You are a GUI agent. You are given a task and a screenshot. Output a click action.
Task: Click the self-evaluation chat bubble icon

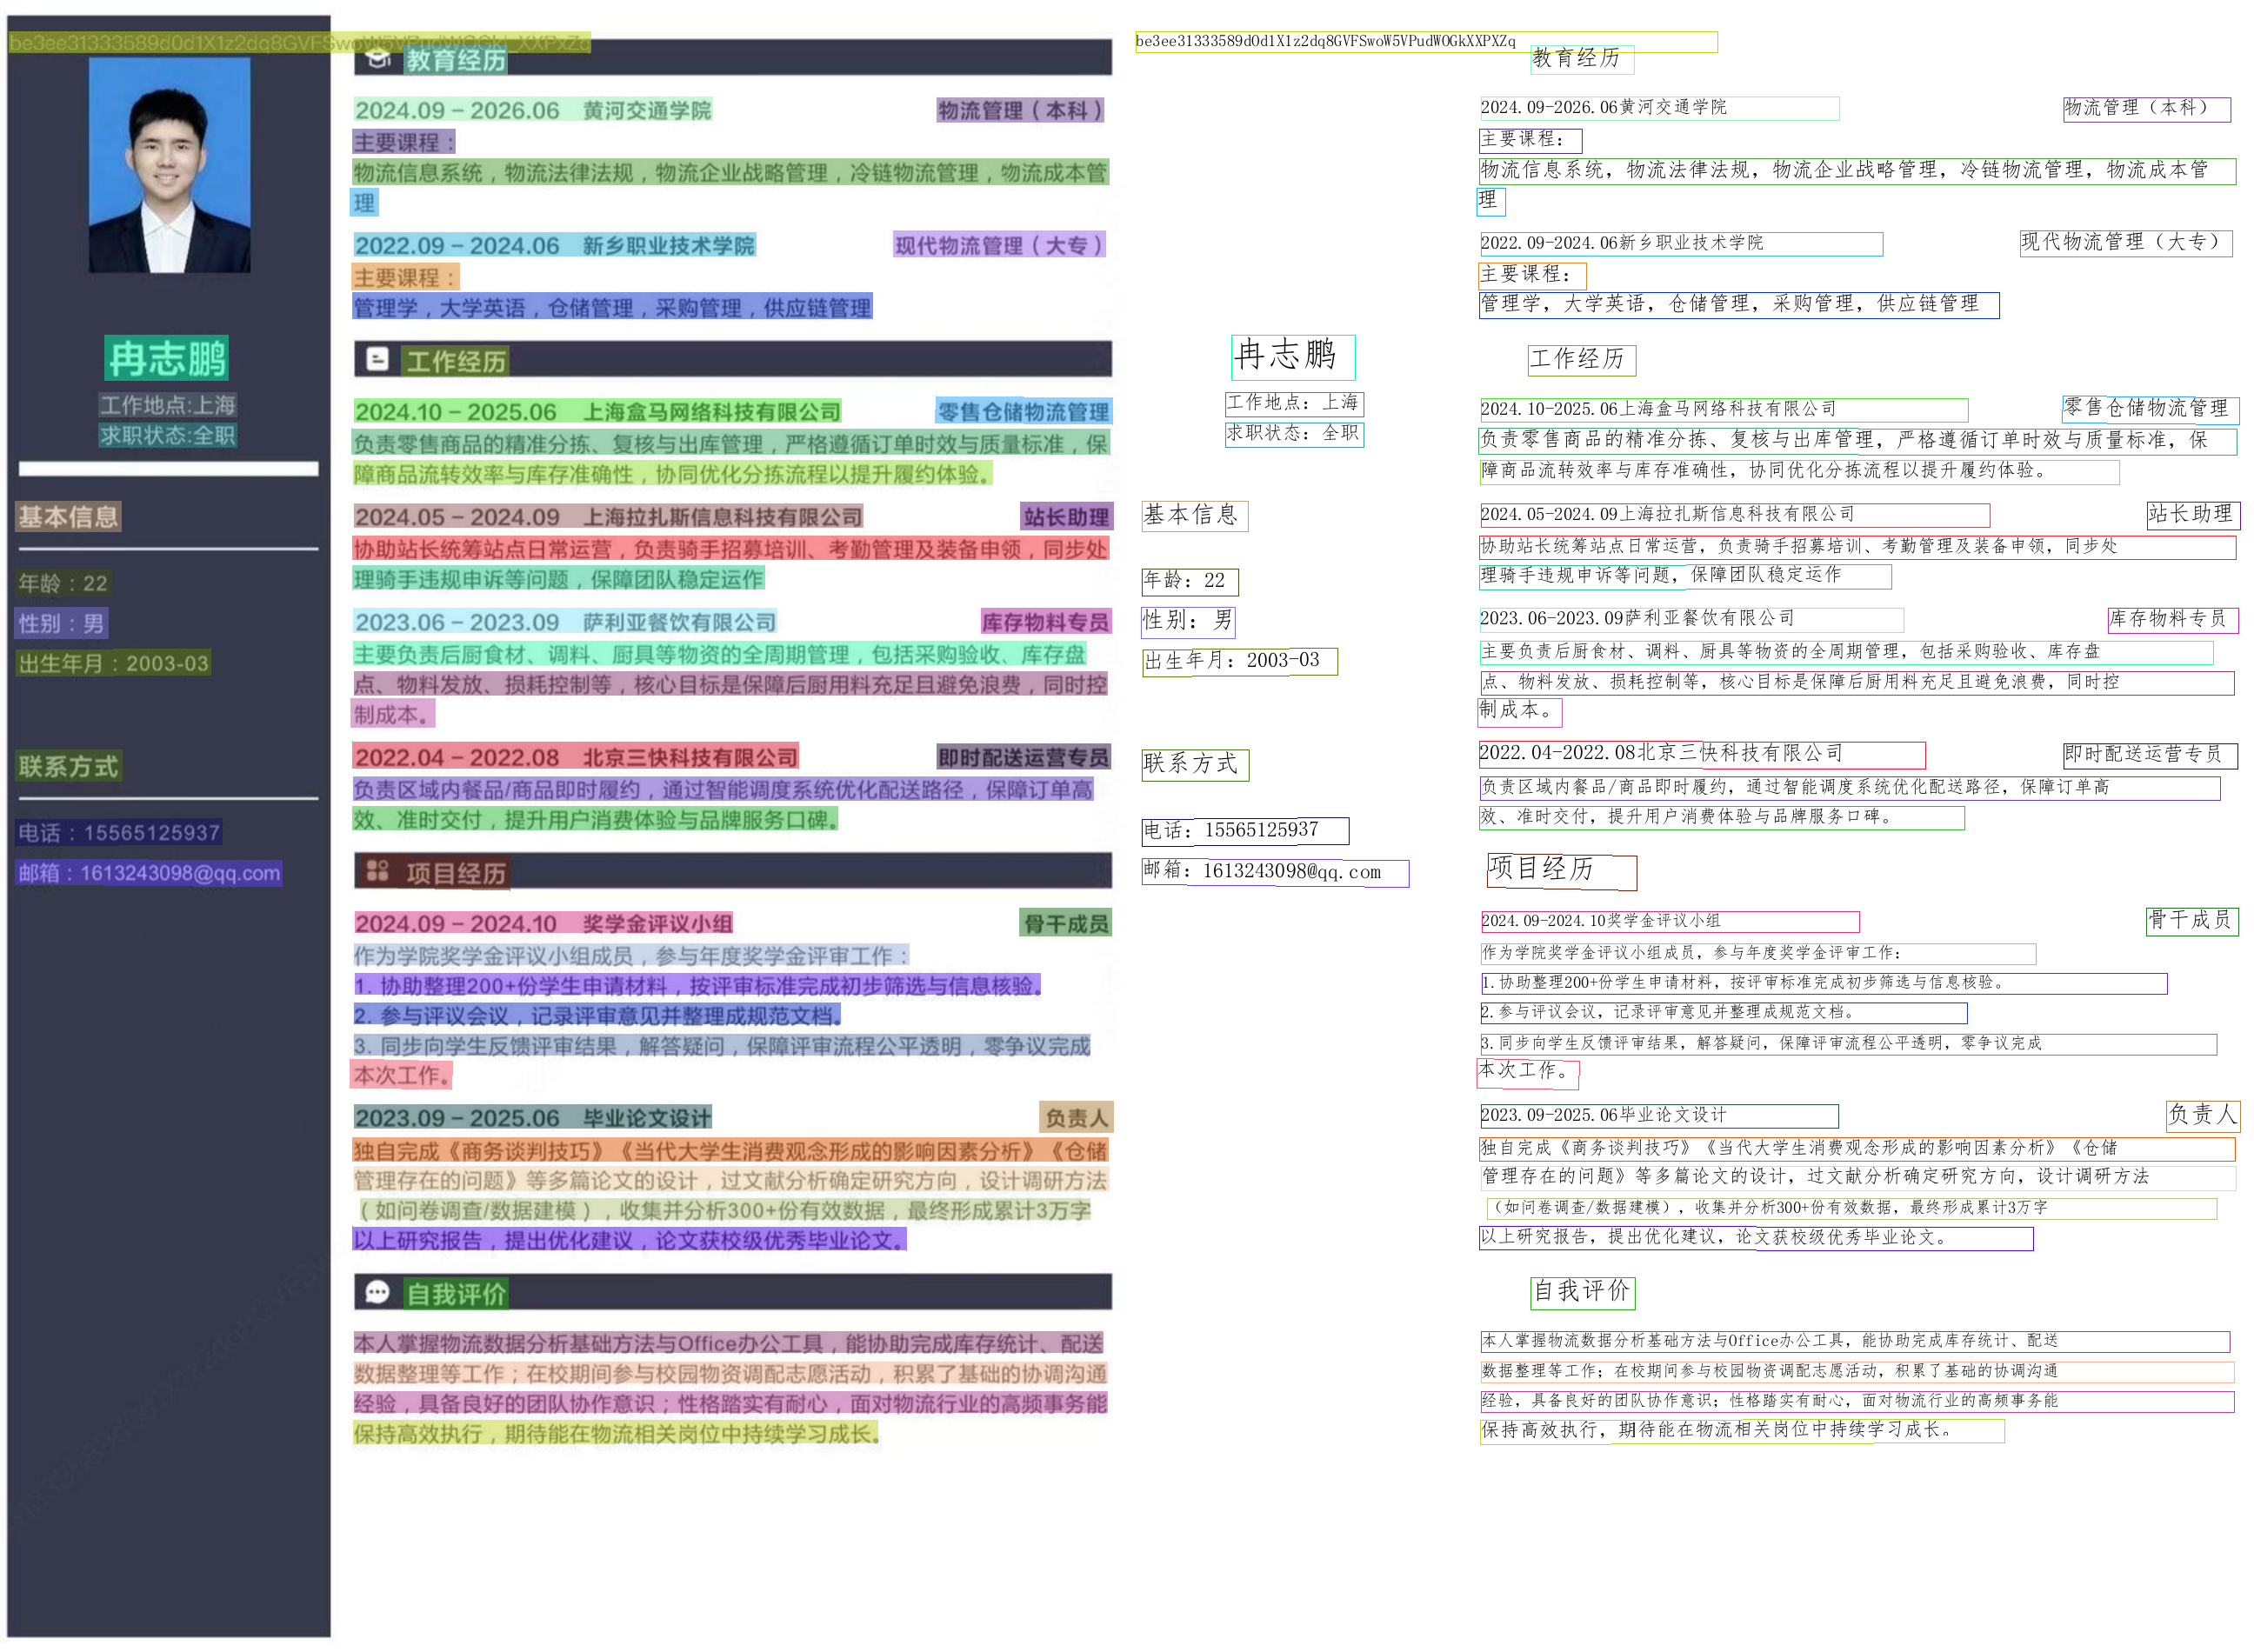coord(377,1293)
